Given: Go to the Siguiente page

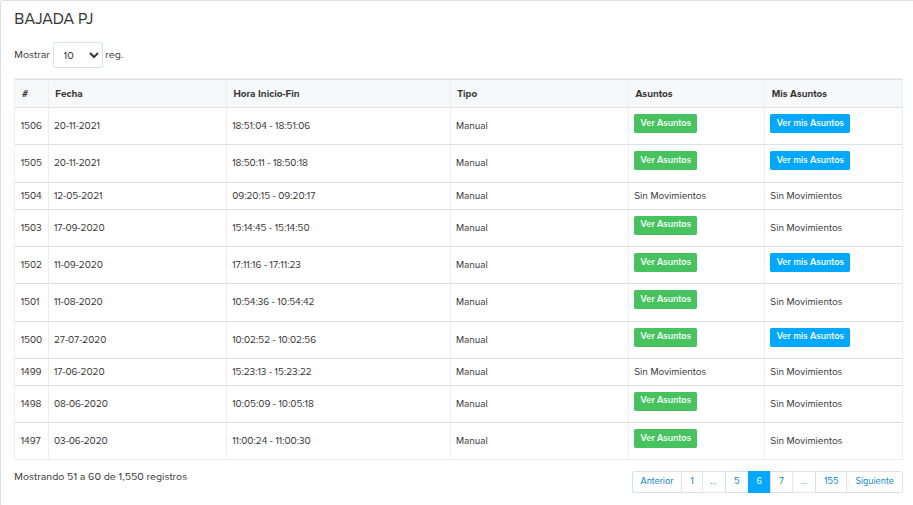Looking at the screenshot, I should pos(874,481).
